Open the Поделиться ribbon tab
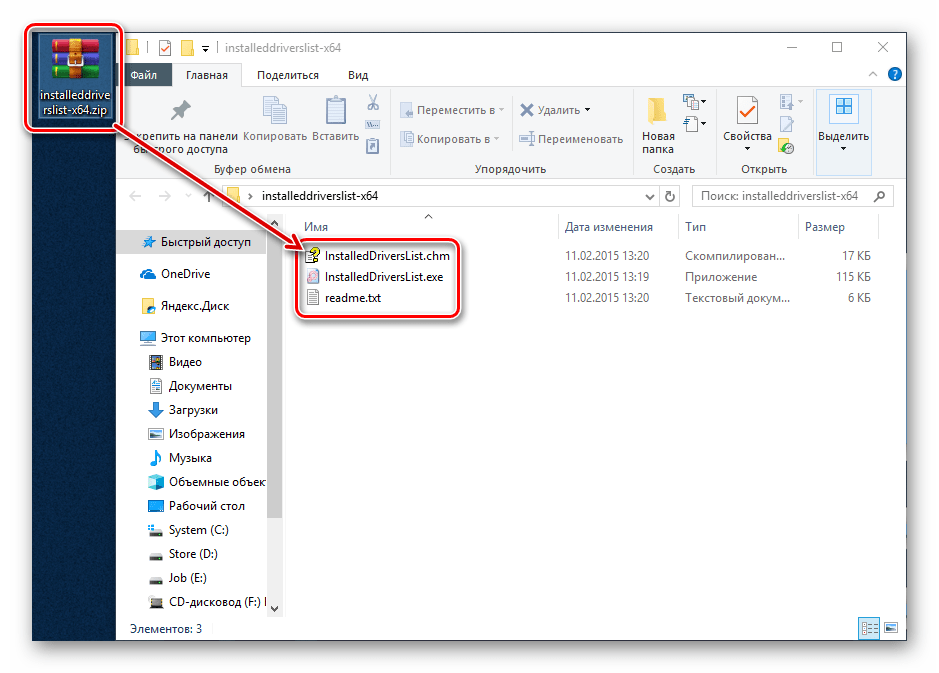 click(287, 75)
